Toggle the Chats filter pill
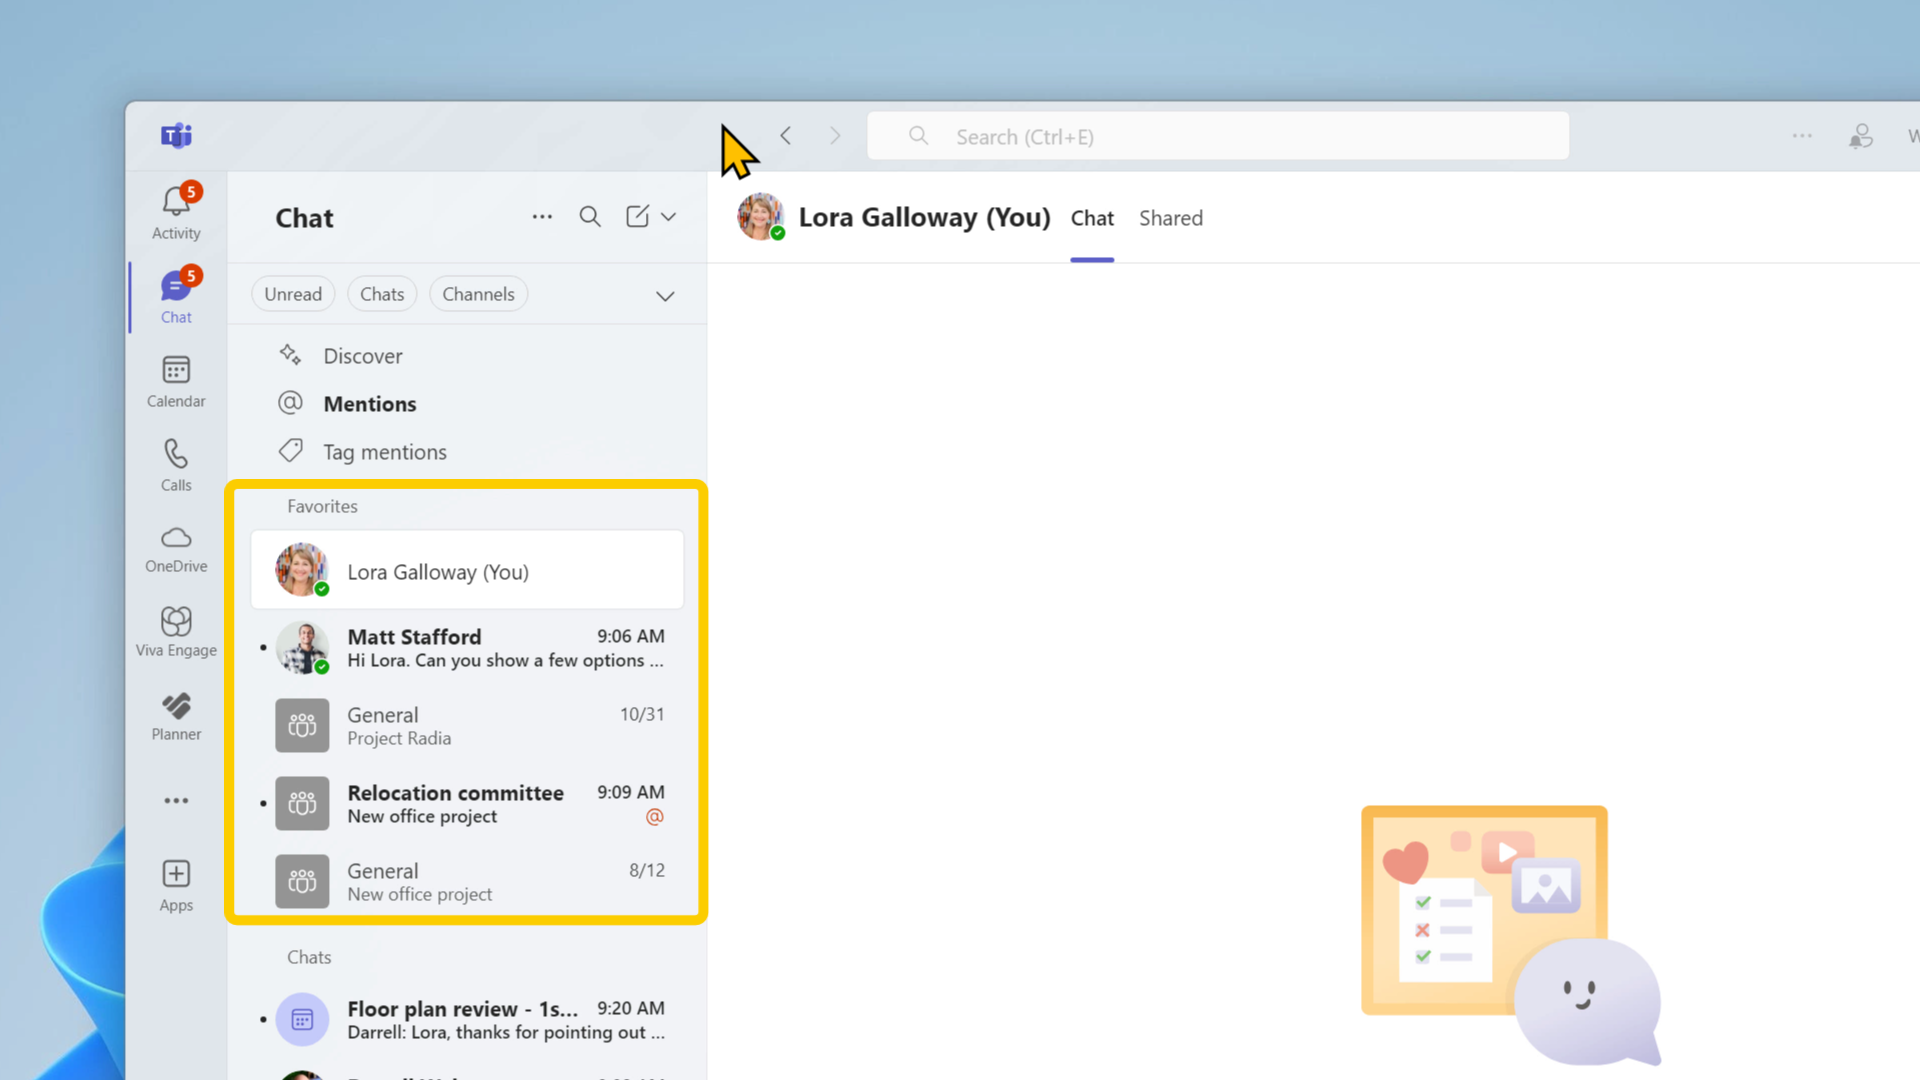The width and height of the screenshot is (1920, 1080). [382, 293]
